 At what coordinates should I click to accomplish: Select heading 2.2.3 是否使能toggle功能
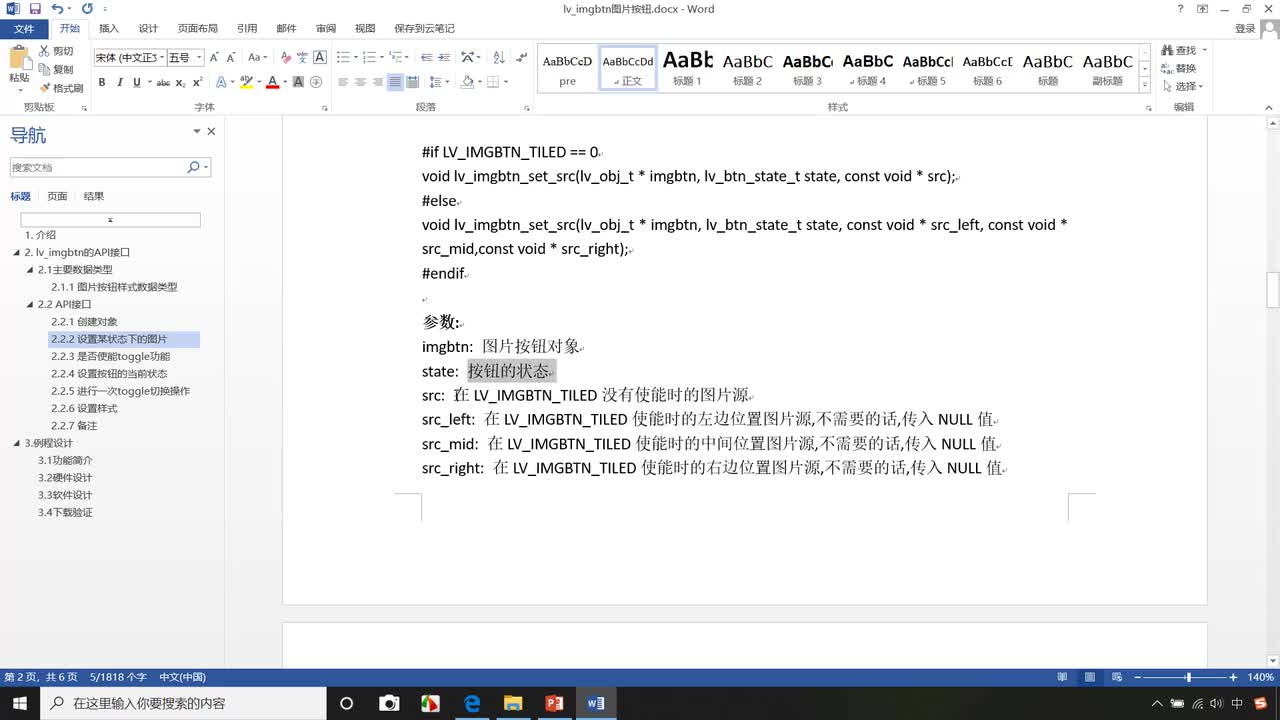pyautogui.click(x=111, y=356)
